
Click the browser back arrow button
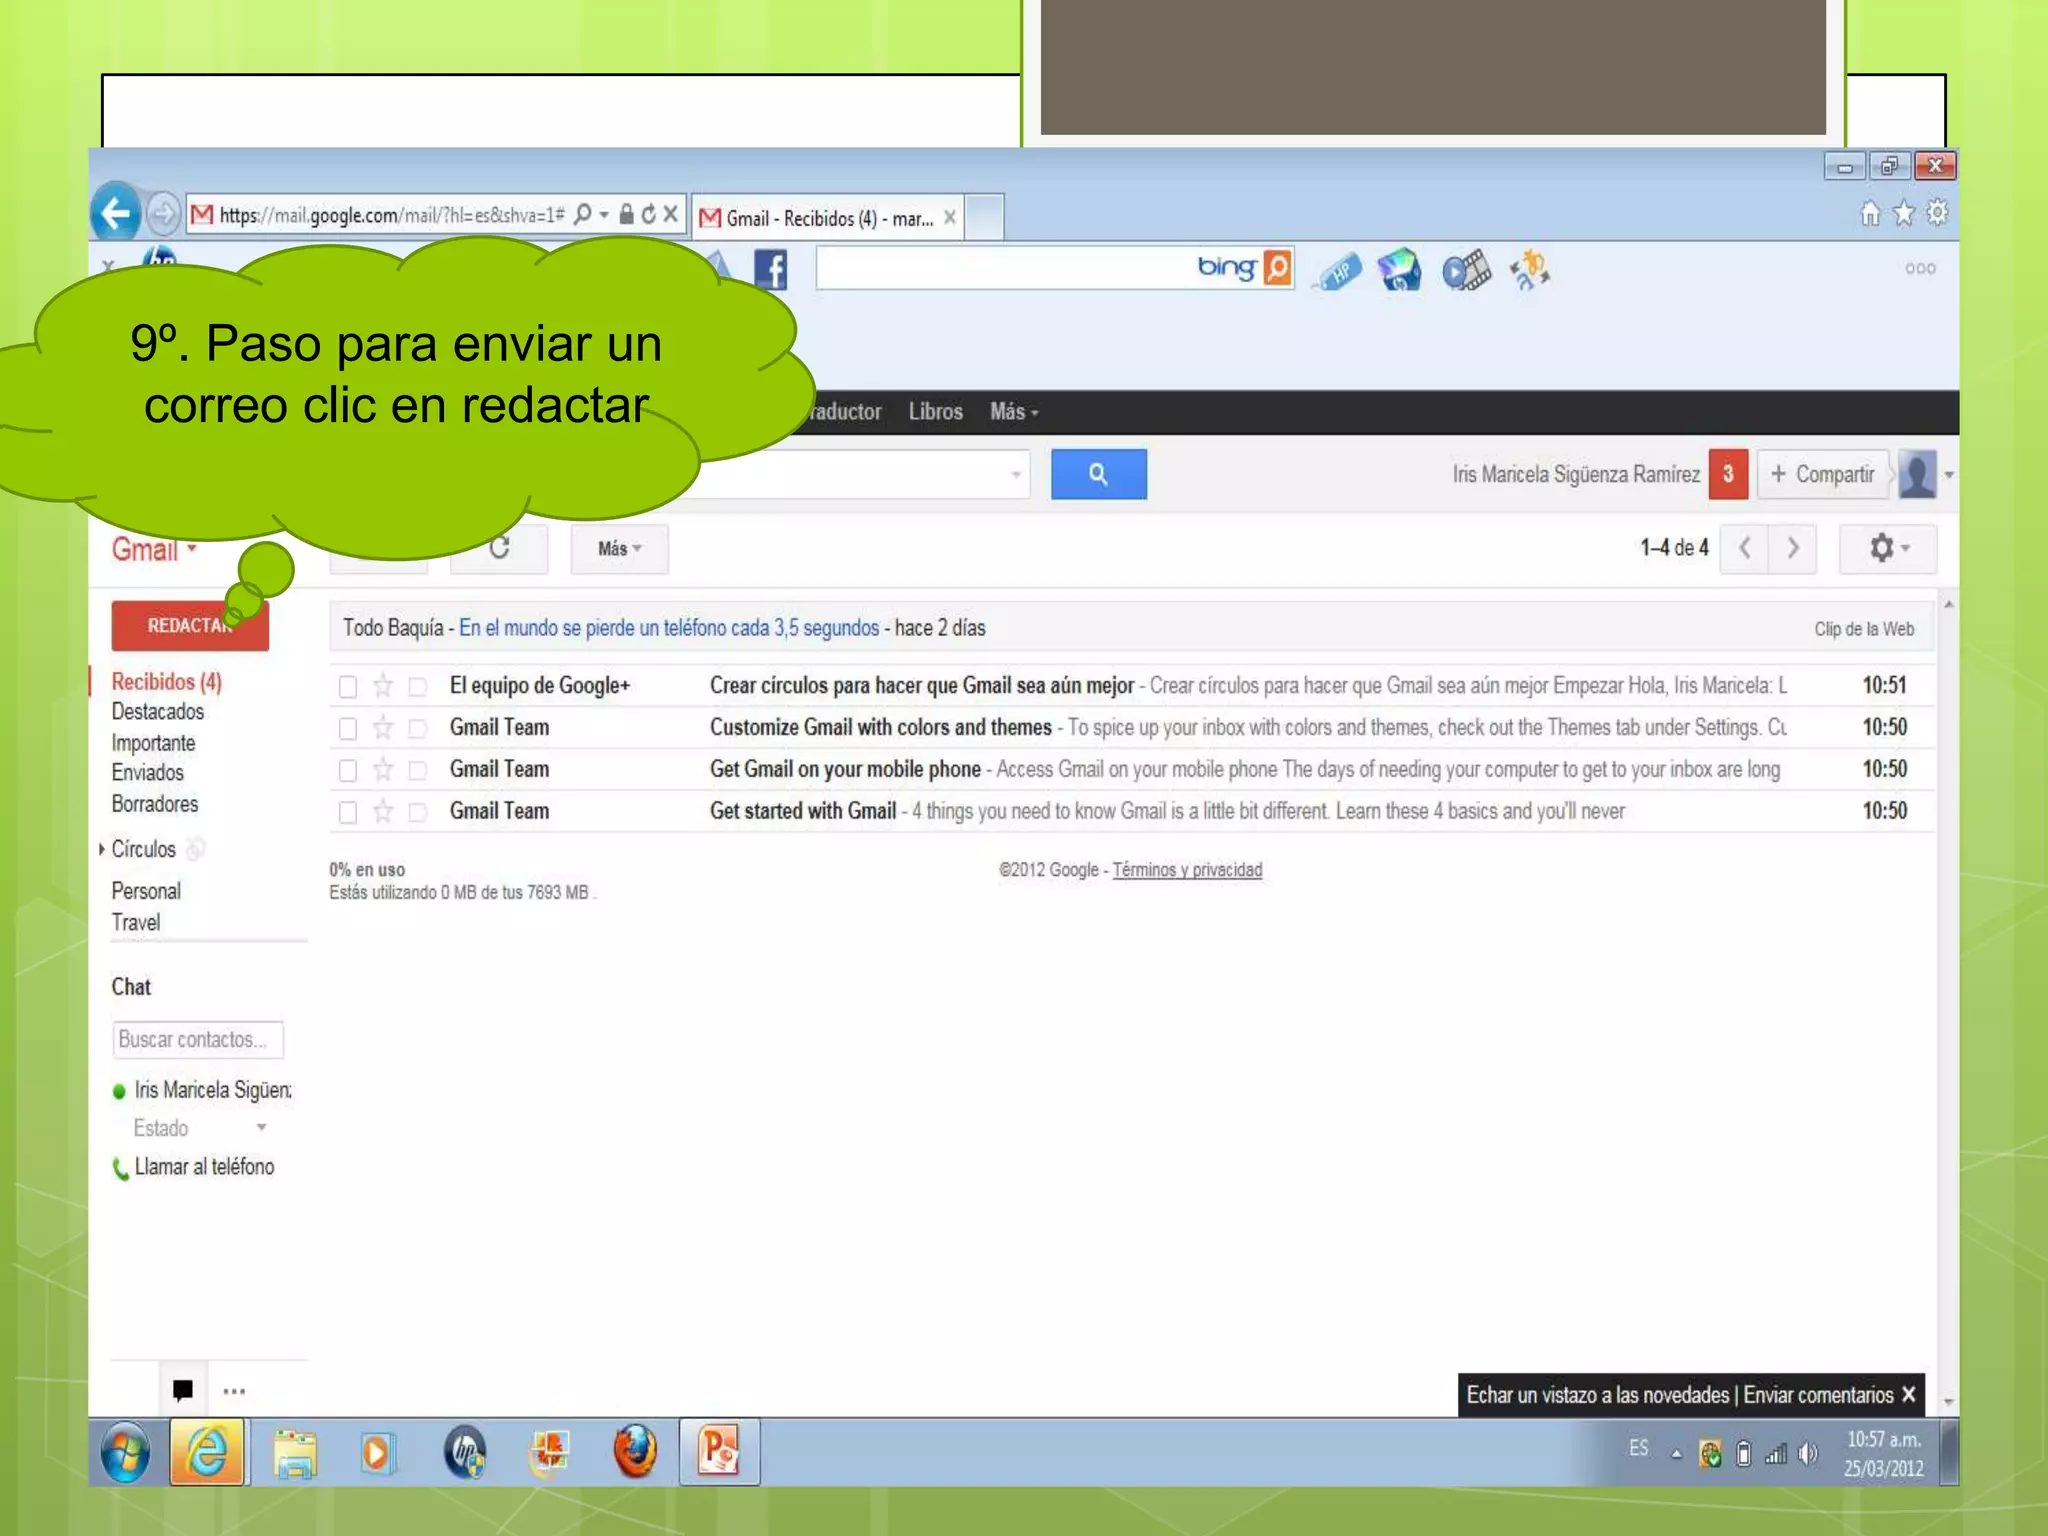point(116,213)
